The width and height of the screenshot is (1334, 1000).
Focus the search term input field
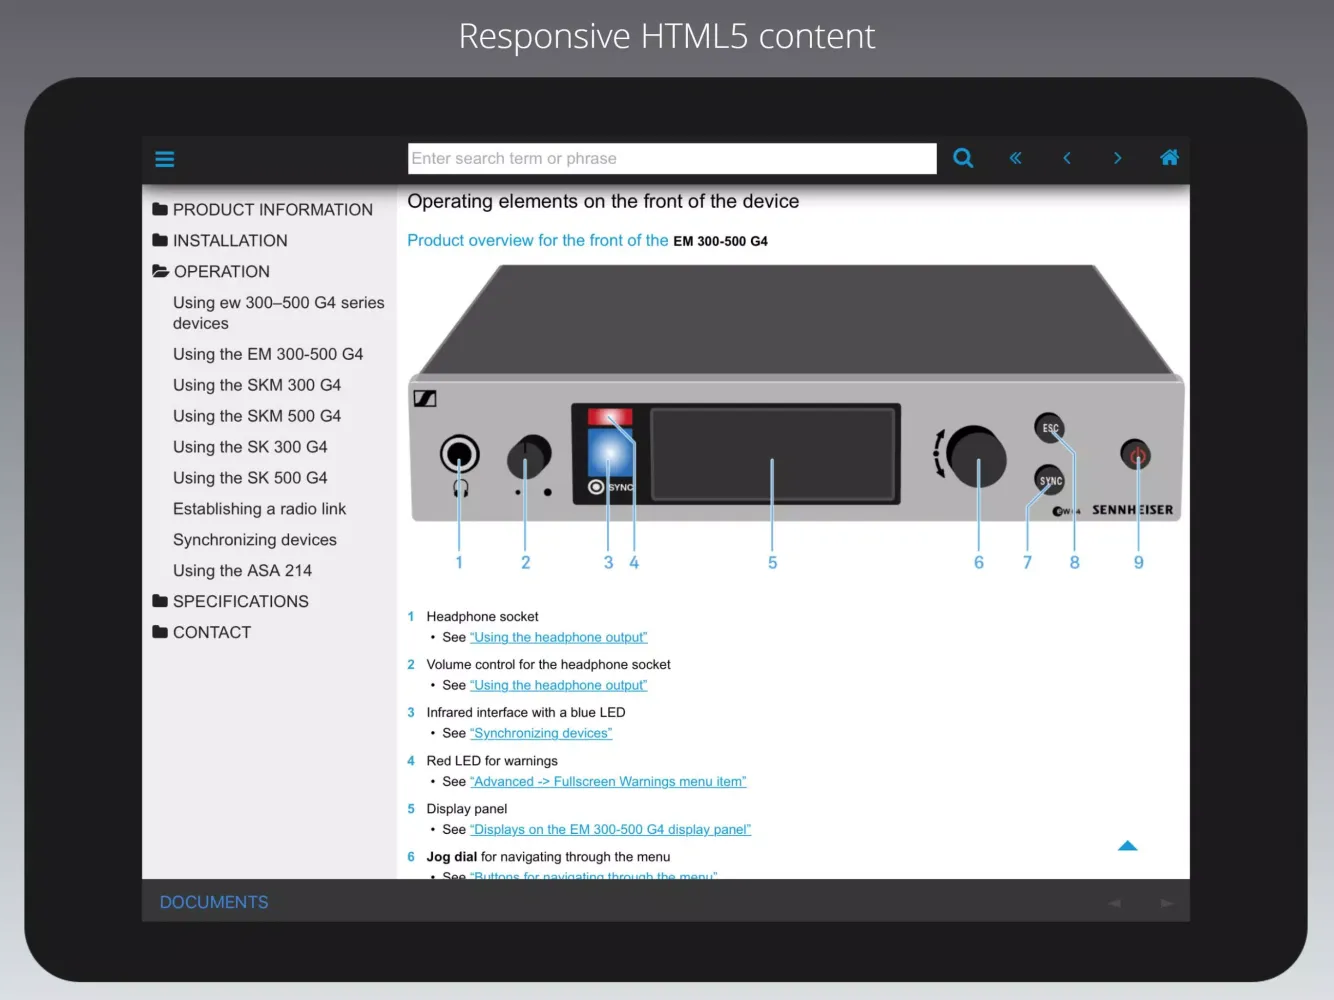click(672, 158)
